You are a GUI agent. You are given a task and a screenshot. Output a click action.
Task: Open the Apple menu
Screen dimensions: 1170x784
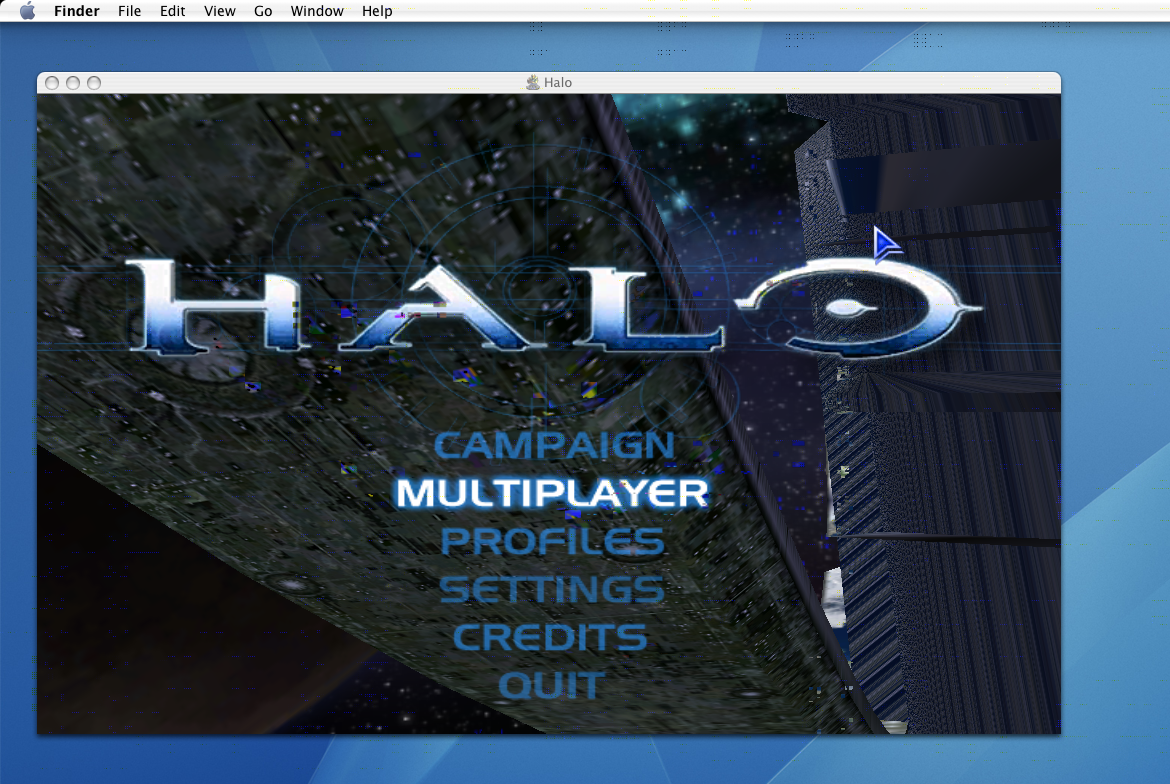click(28, 10)
